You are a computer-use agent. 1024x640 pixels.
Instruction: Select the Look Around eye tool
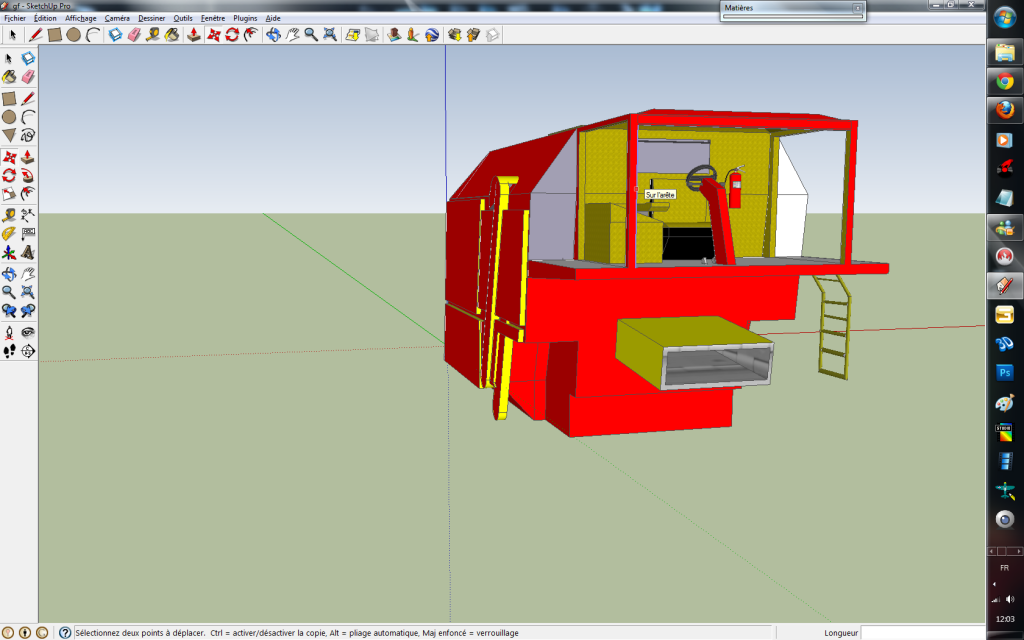pos(27,332)
